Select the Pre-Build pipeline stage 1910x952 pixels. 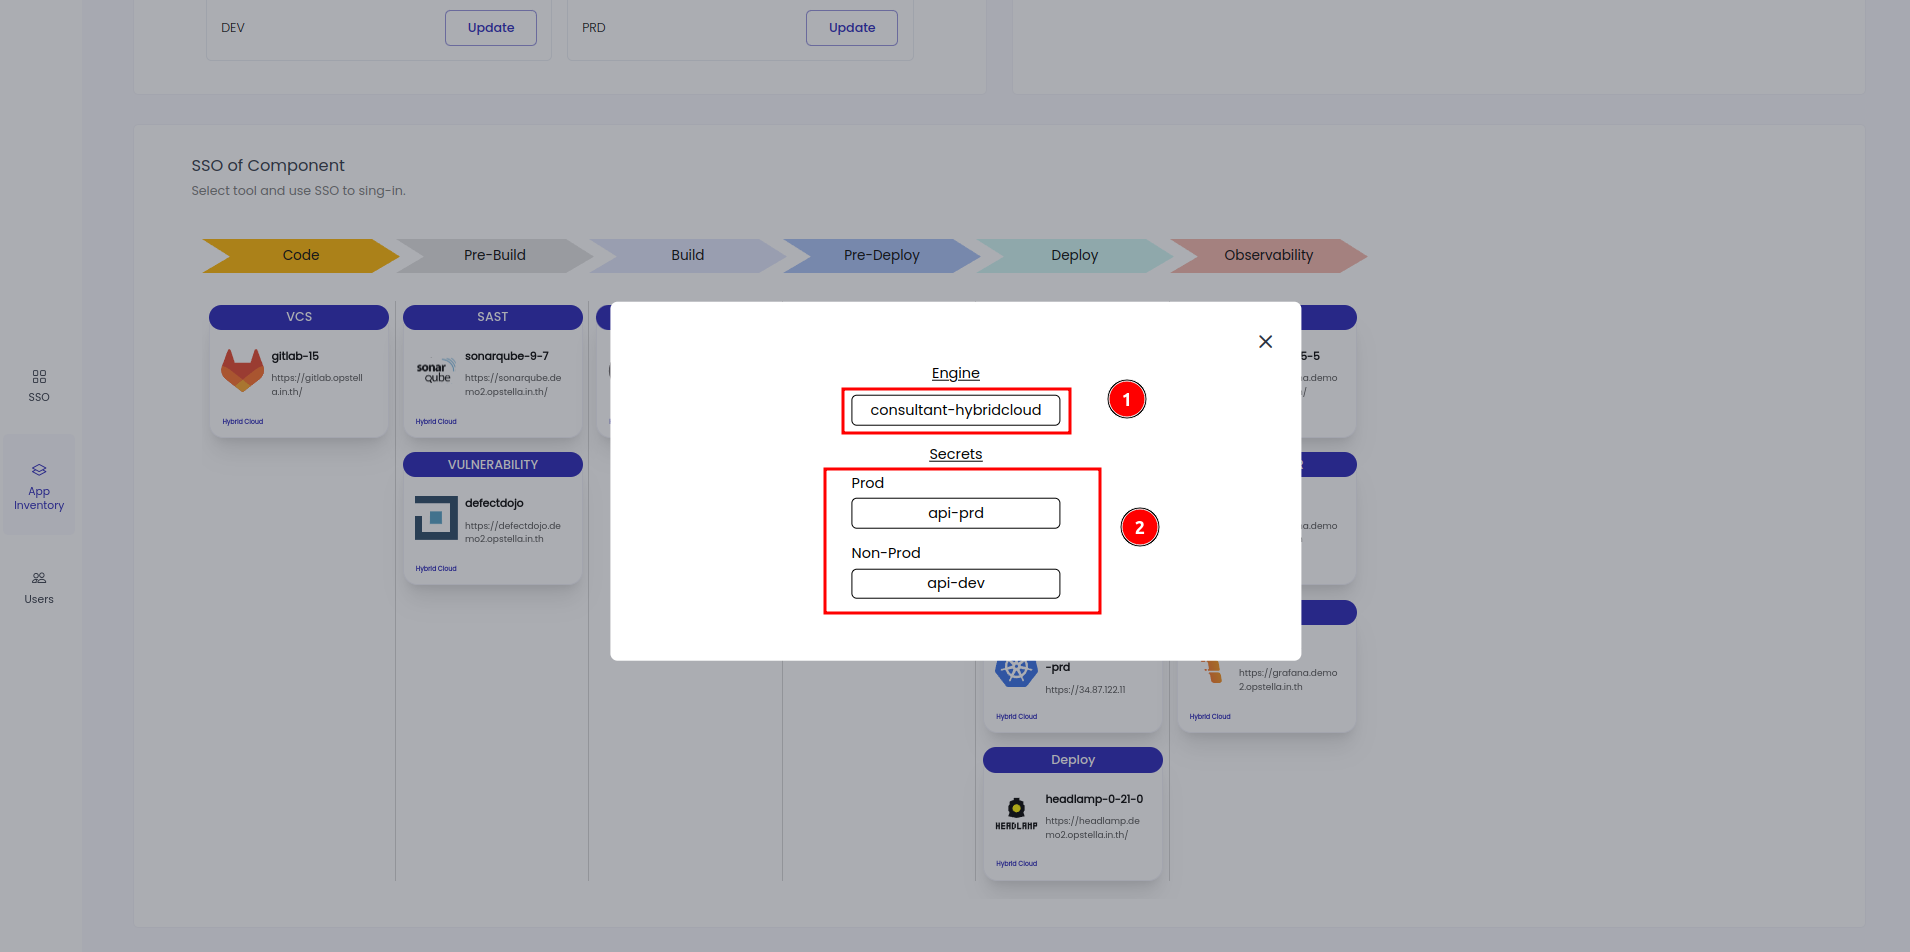[x=495, y=255]
